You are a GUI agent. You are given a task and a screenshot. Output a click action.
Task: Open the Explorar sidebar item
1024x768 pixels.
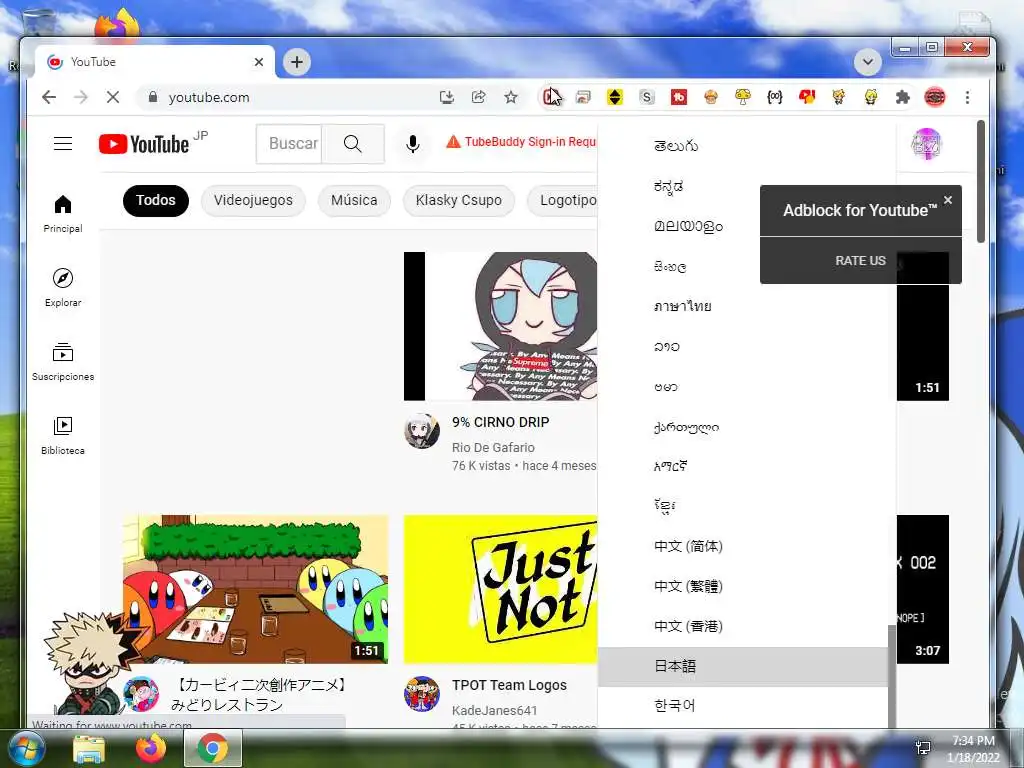(63, 287)
